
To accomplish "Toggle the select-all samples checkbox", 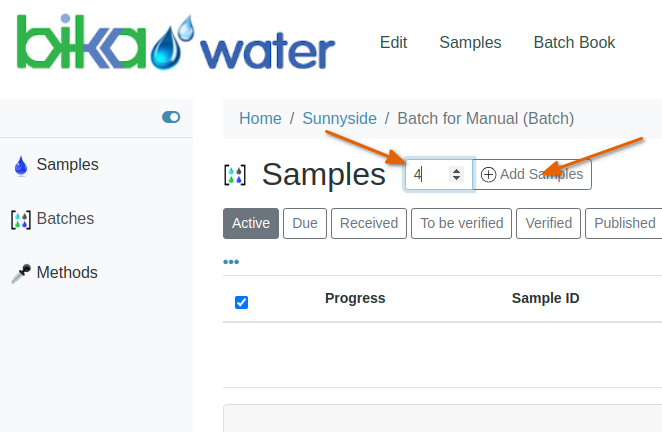I will (x=241, y=302).
